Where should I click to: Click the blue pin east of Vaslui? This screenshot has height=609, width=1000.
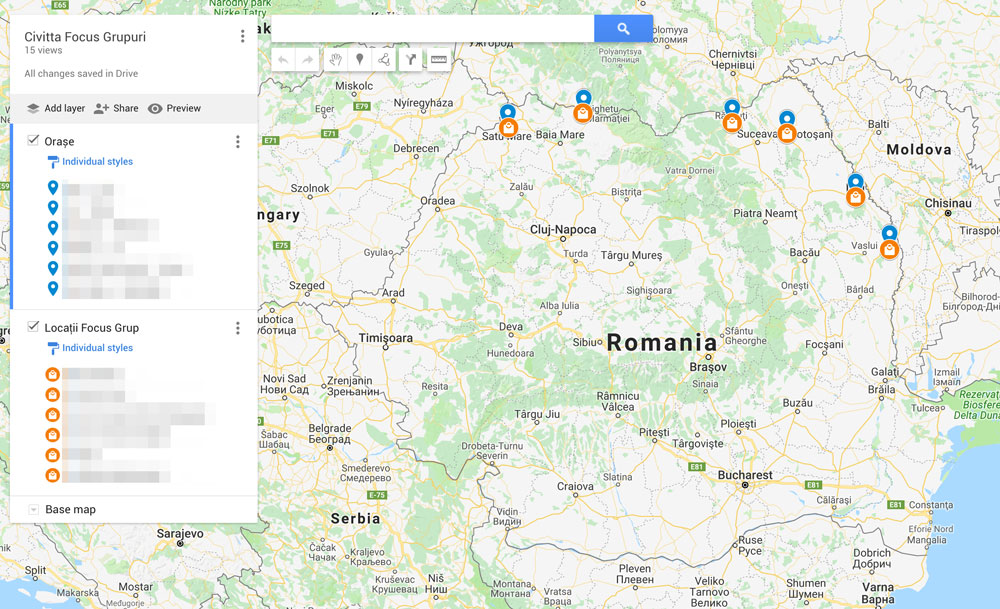click(x=890, y=233)
